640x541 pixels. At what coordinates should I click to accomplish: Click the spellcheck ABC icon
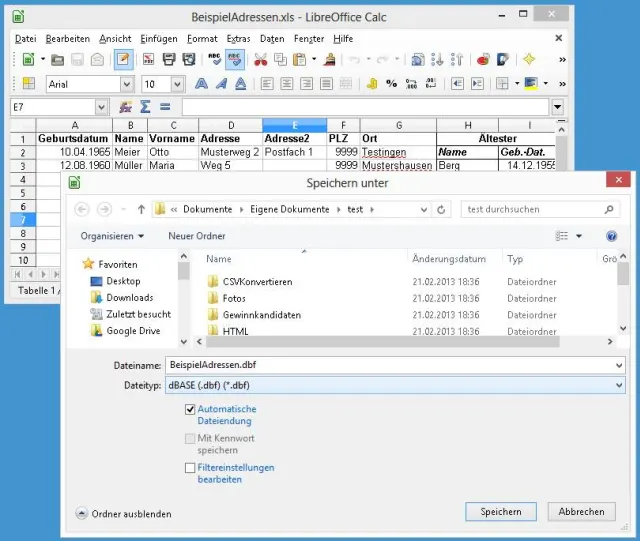(214, 60)
